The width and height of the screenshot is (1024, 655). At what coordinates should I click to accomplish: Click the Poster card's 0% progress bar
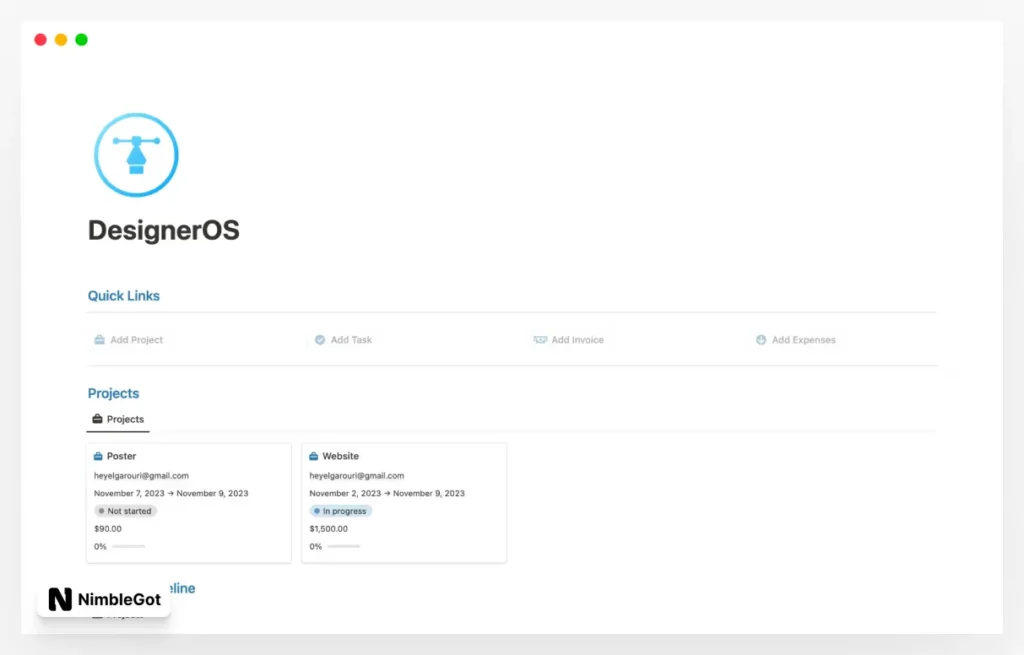coord(128,546)
